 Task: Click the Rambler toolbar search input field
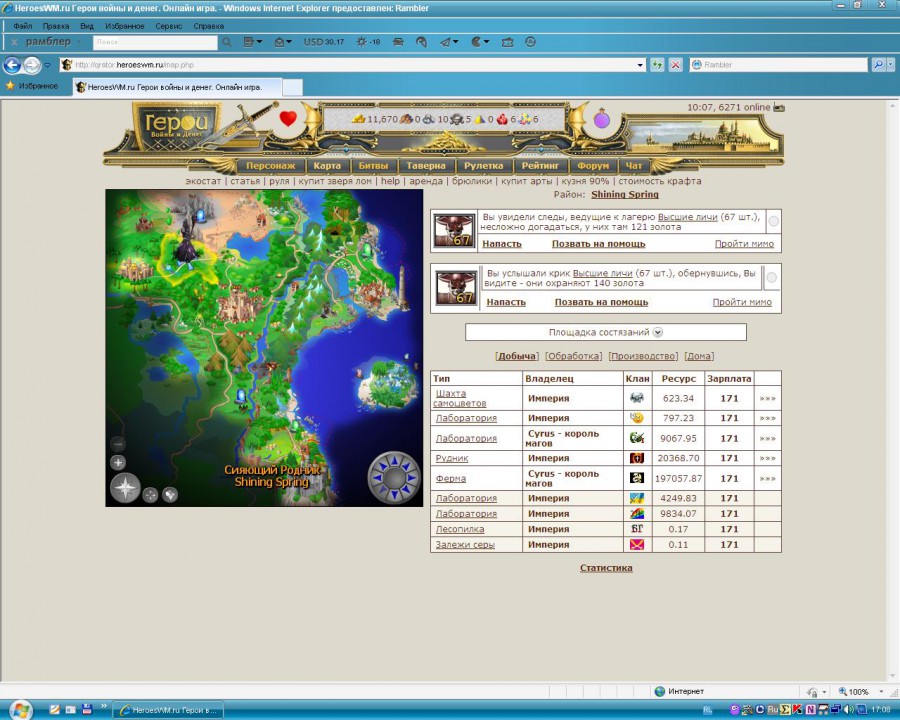click(156, 42)
